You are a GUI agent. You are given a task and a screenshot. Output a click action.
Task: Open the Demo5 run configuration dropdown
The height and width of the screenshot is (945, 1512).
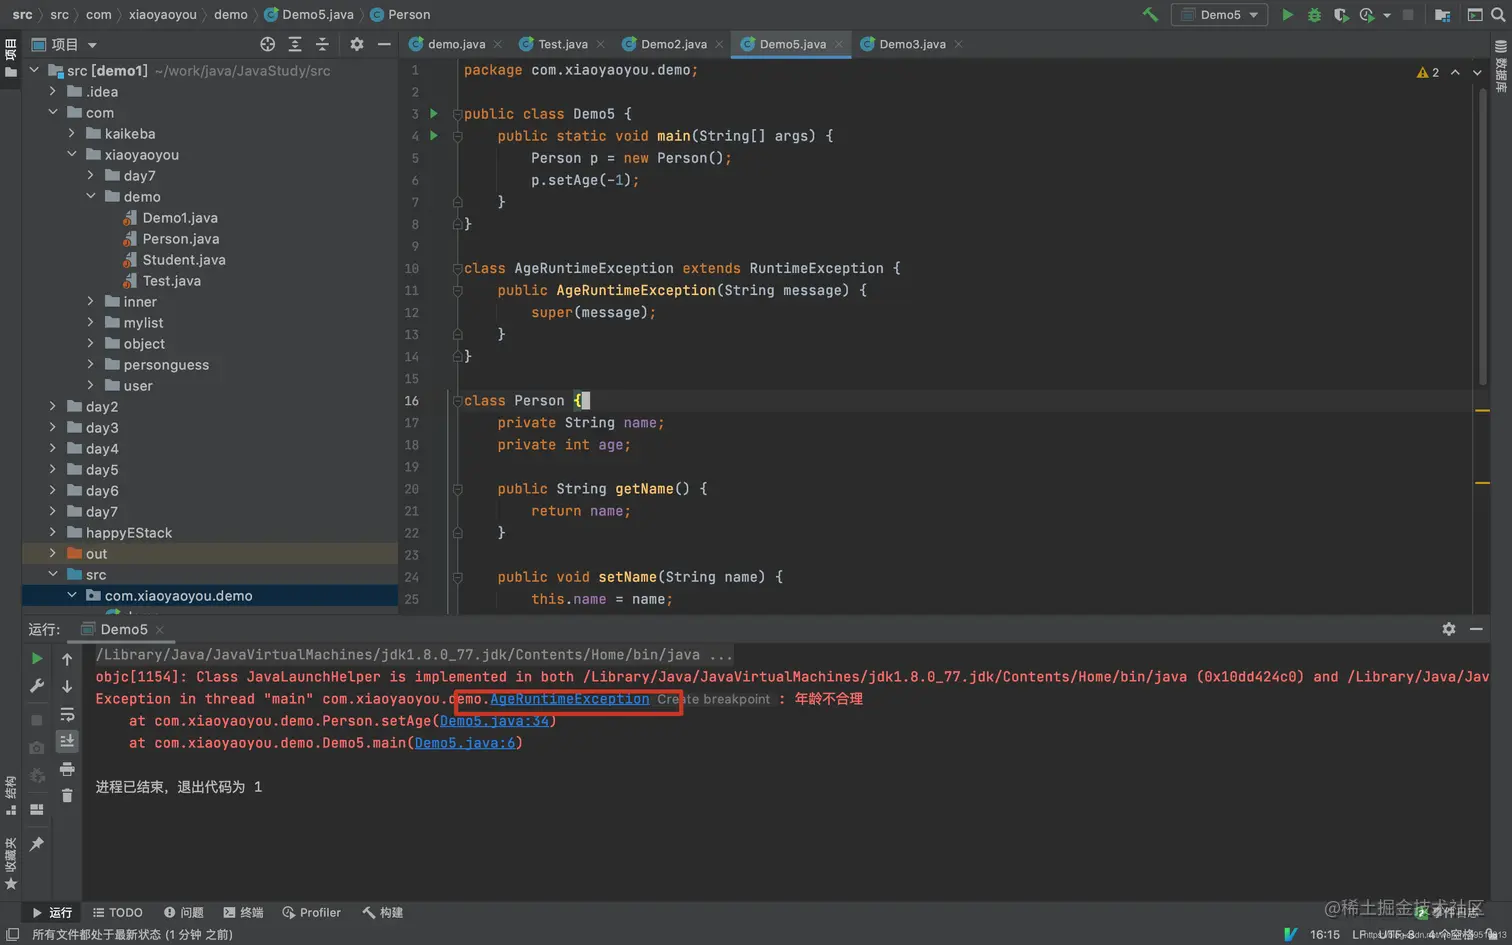click(1220, 15)
